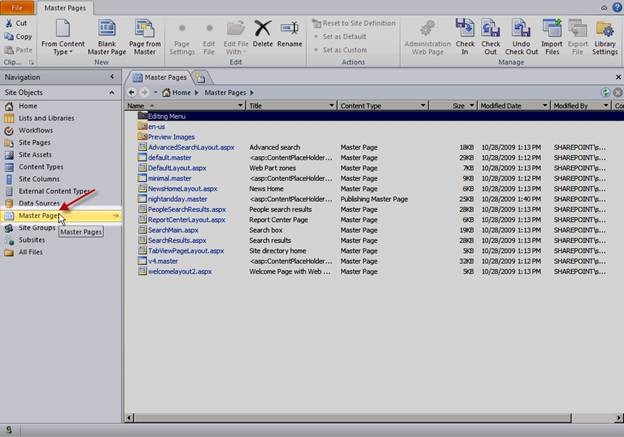Click the Check In icon

point(465,28)
